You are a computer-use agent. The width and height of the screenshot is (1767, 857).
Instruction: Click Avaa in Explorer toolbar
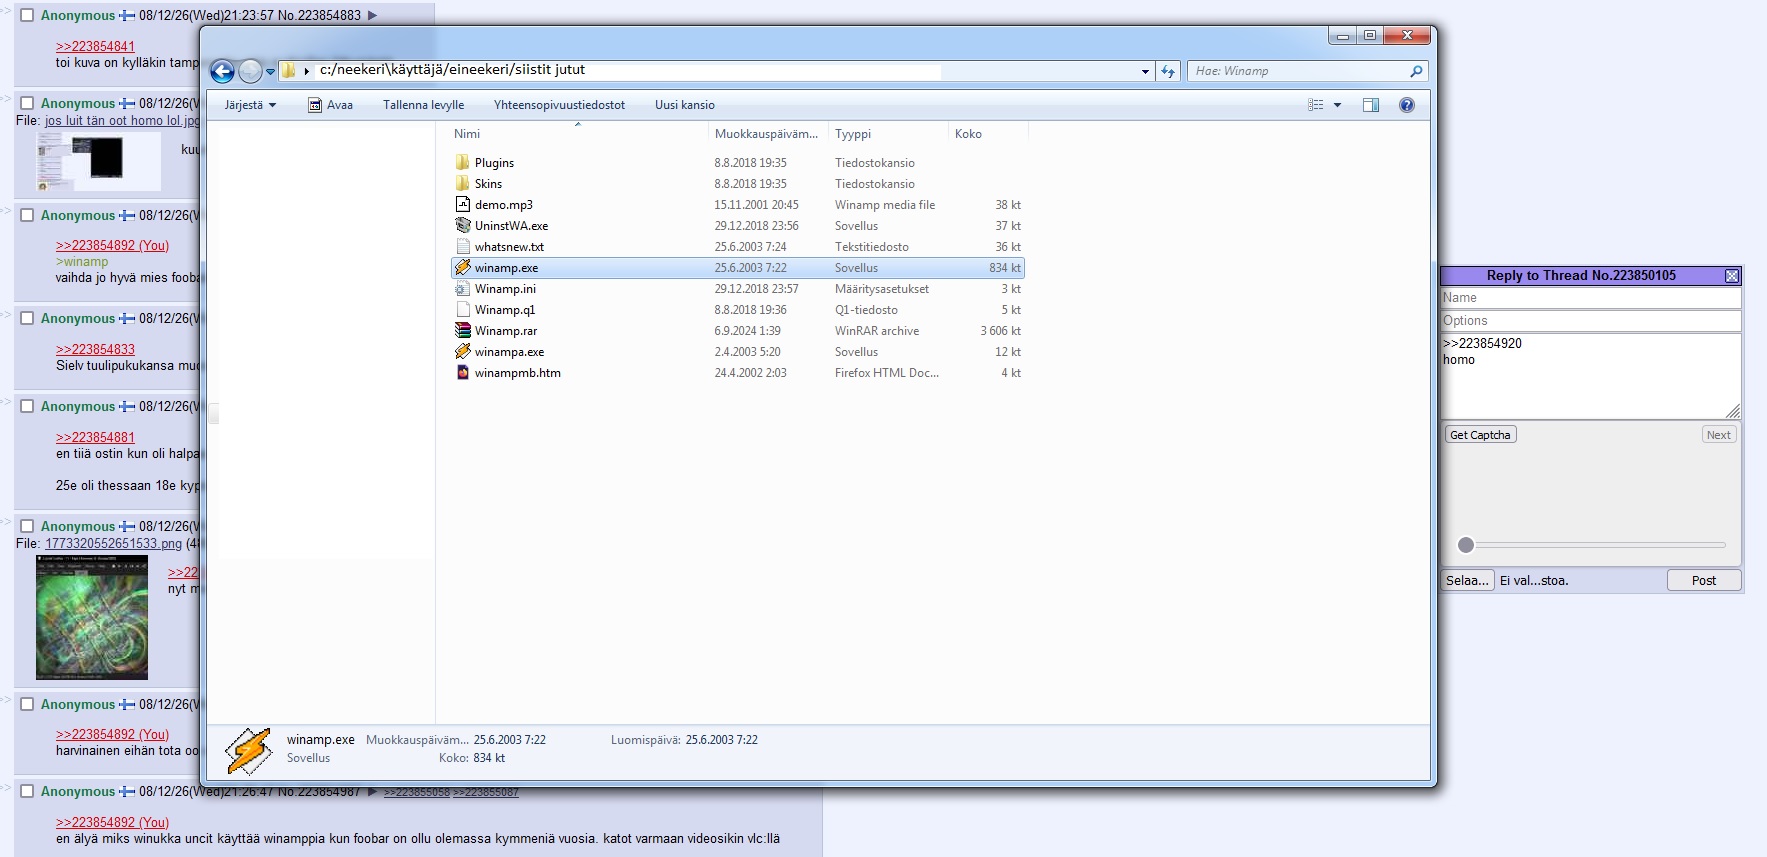pyautogui.click(x=340, y=105)
